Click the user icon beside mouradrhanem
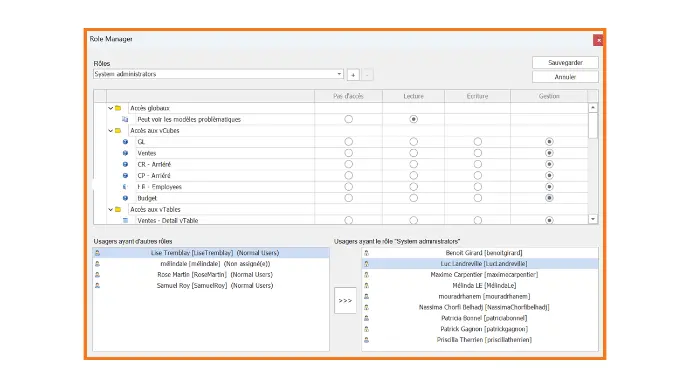 pos(367,296)
